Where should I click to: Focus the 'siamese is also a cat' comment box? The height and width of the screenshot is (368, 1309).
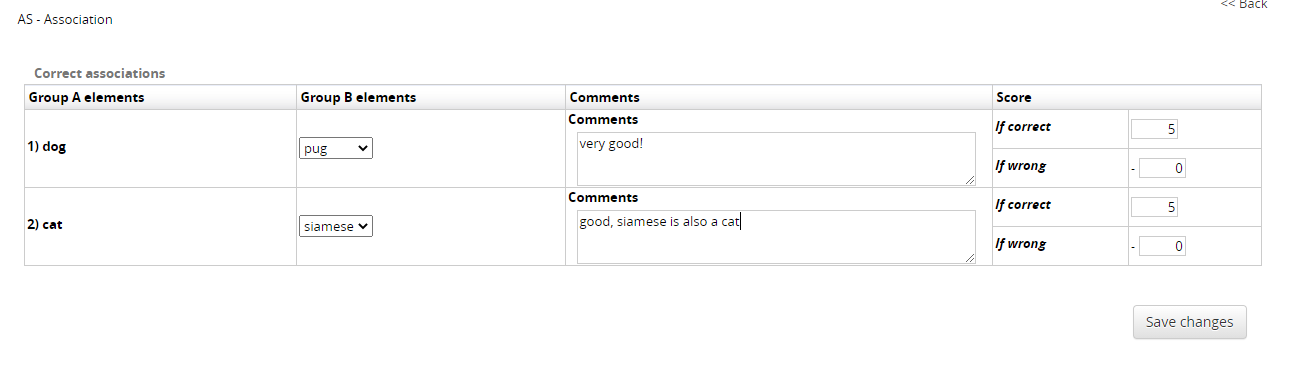pyautogui.click(x=776, y=237)
